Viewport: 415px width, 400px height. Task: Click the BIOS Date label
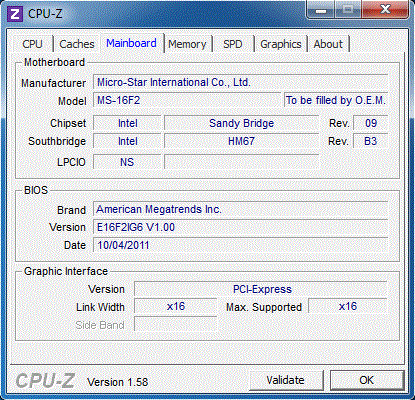pos(75,245)
